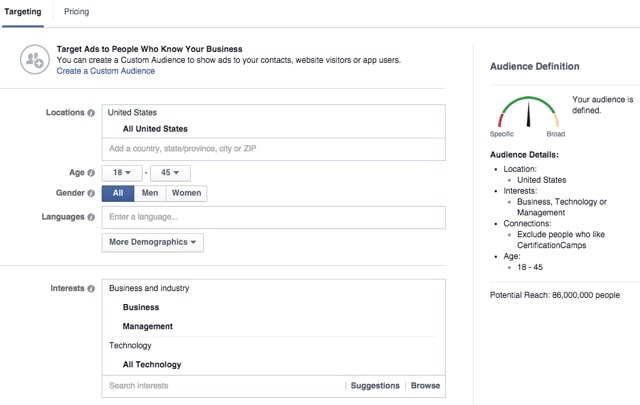Click the add country or city field
The width and height of the screenshot is (640, 405).
tap(273, 148)
